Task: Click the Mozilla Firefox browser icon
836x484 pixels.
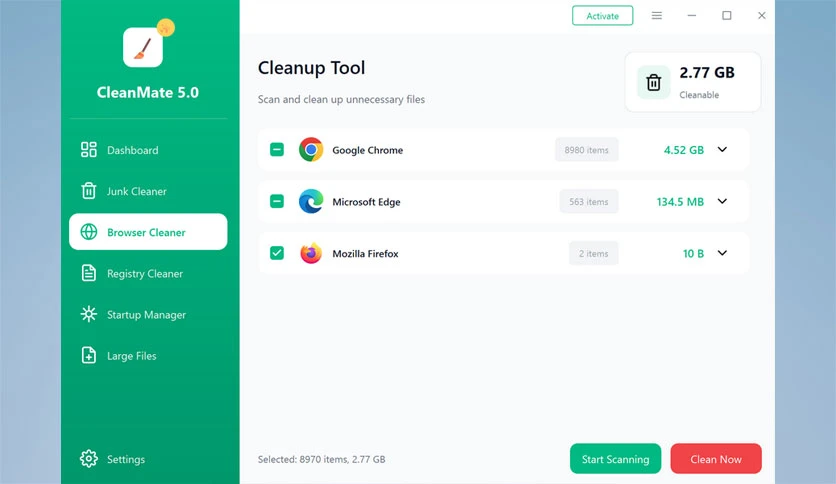Action: (x=311, y=253)
